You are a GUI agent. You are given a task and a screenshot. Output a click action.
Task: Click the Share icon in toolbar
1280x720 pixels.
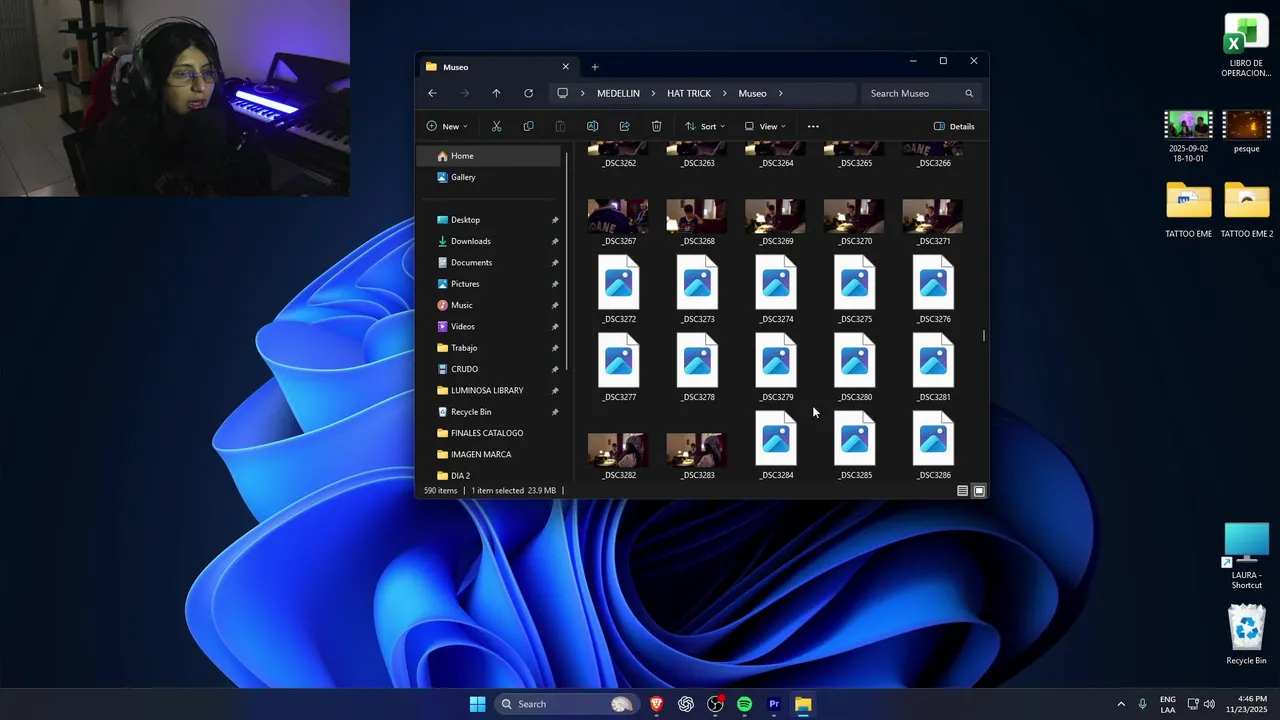coord(624,126)
